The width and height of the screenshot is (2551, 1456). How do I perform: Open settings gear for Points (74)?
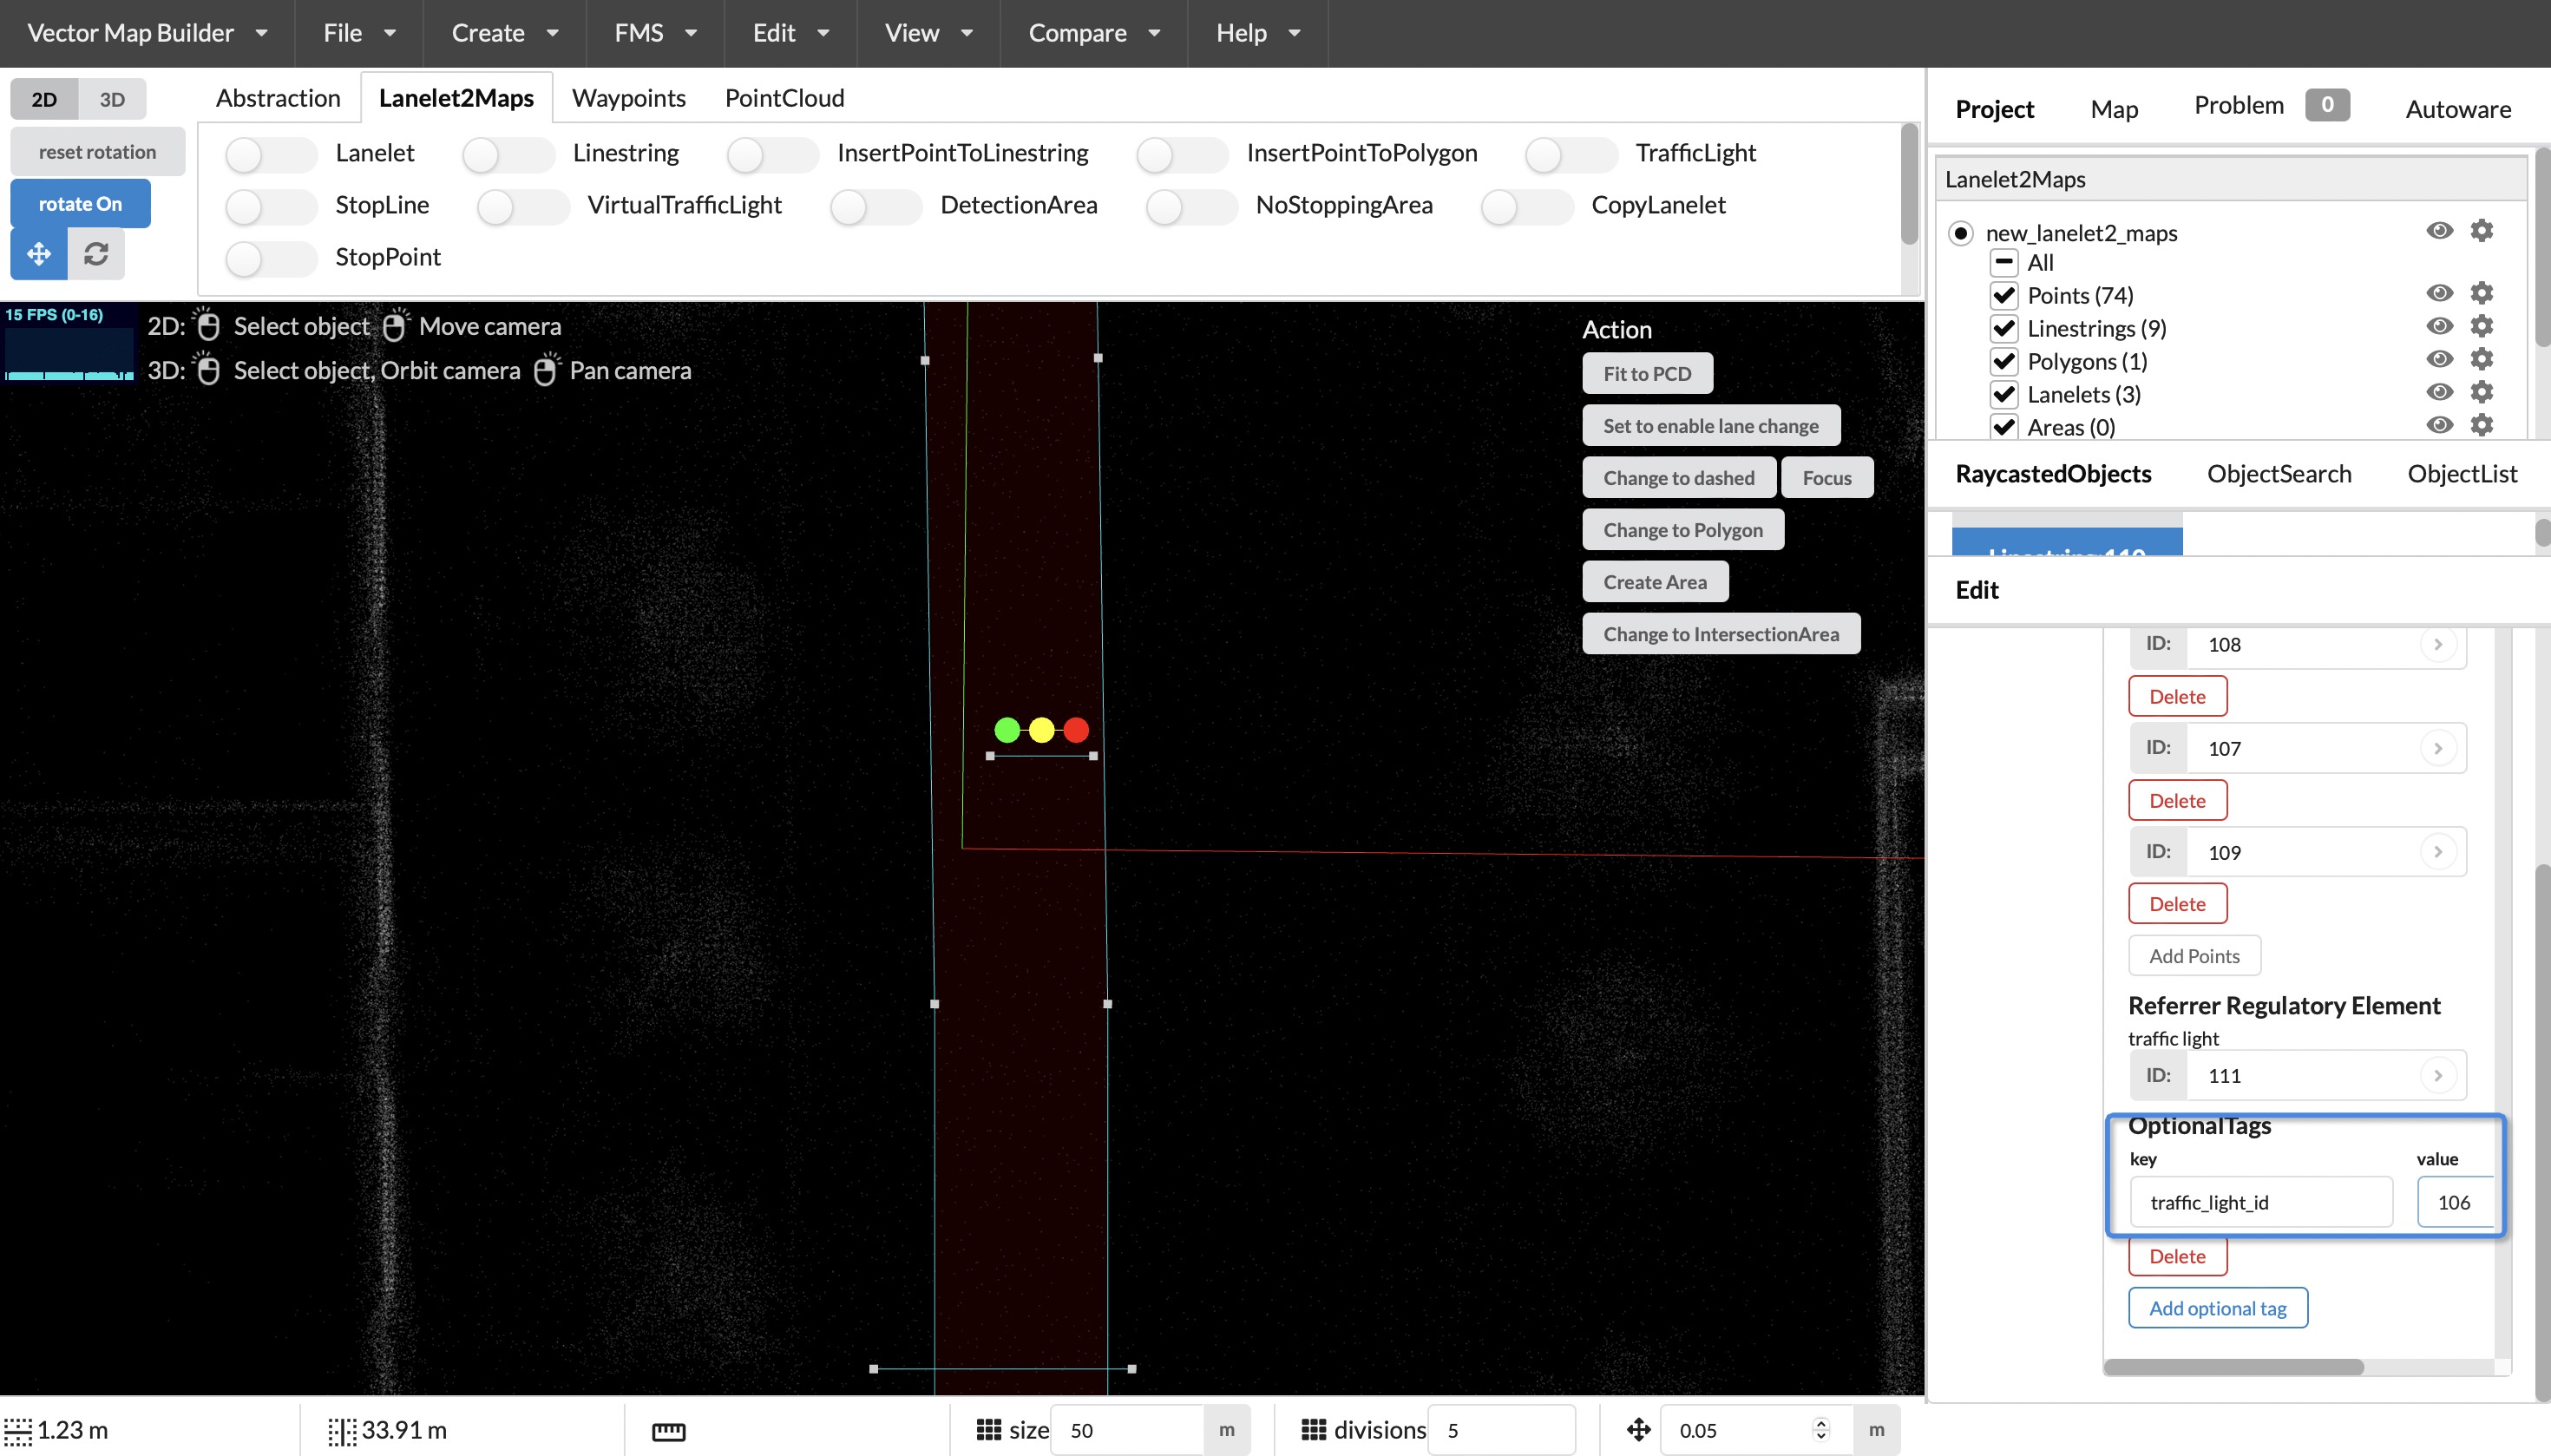tap(2481, 293)
